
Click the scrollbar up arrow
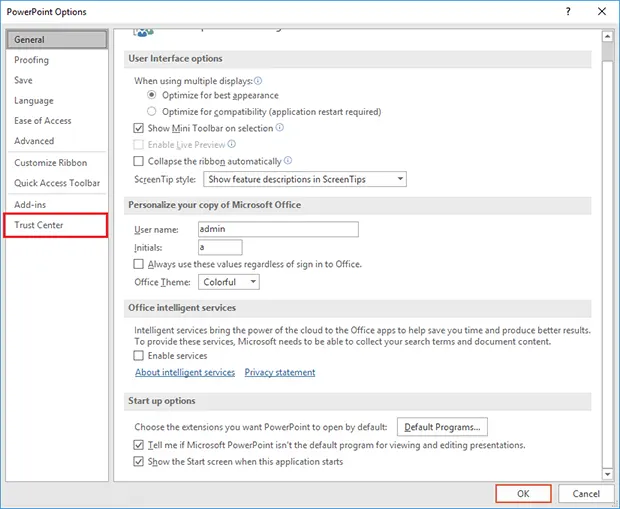pos(607,37)
